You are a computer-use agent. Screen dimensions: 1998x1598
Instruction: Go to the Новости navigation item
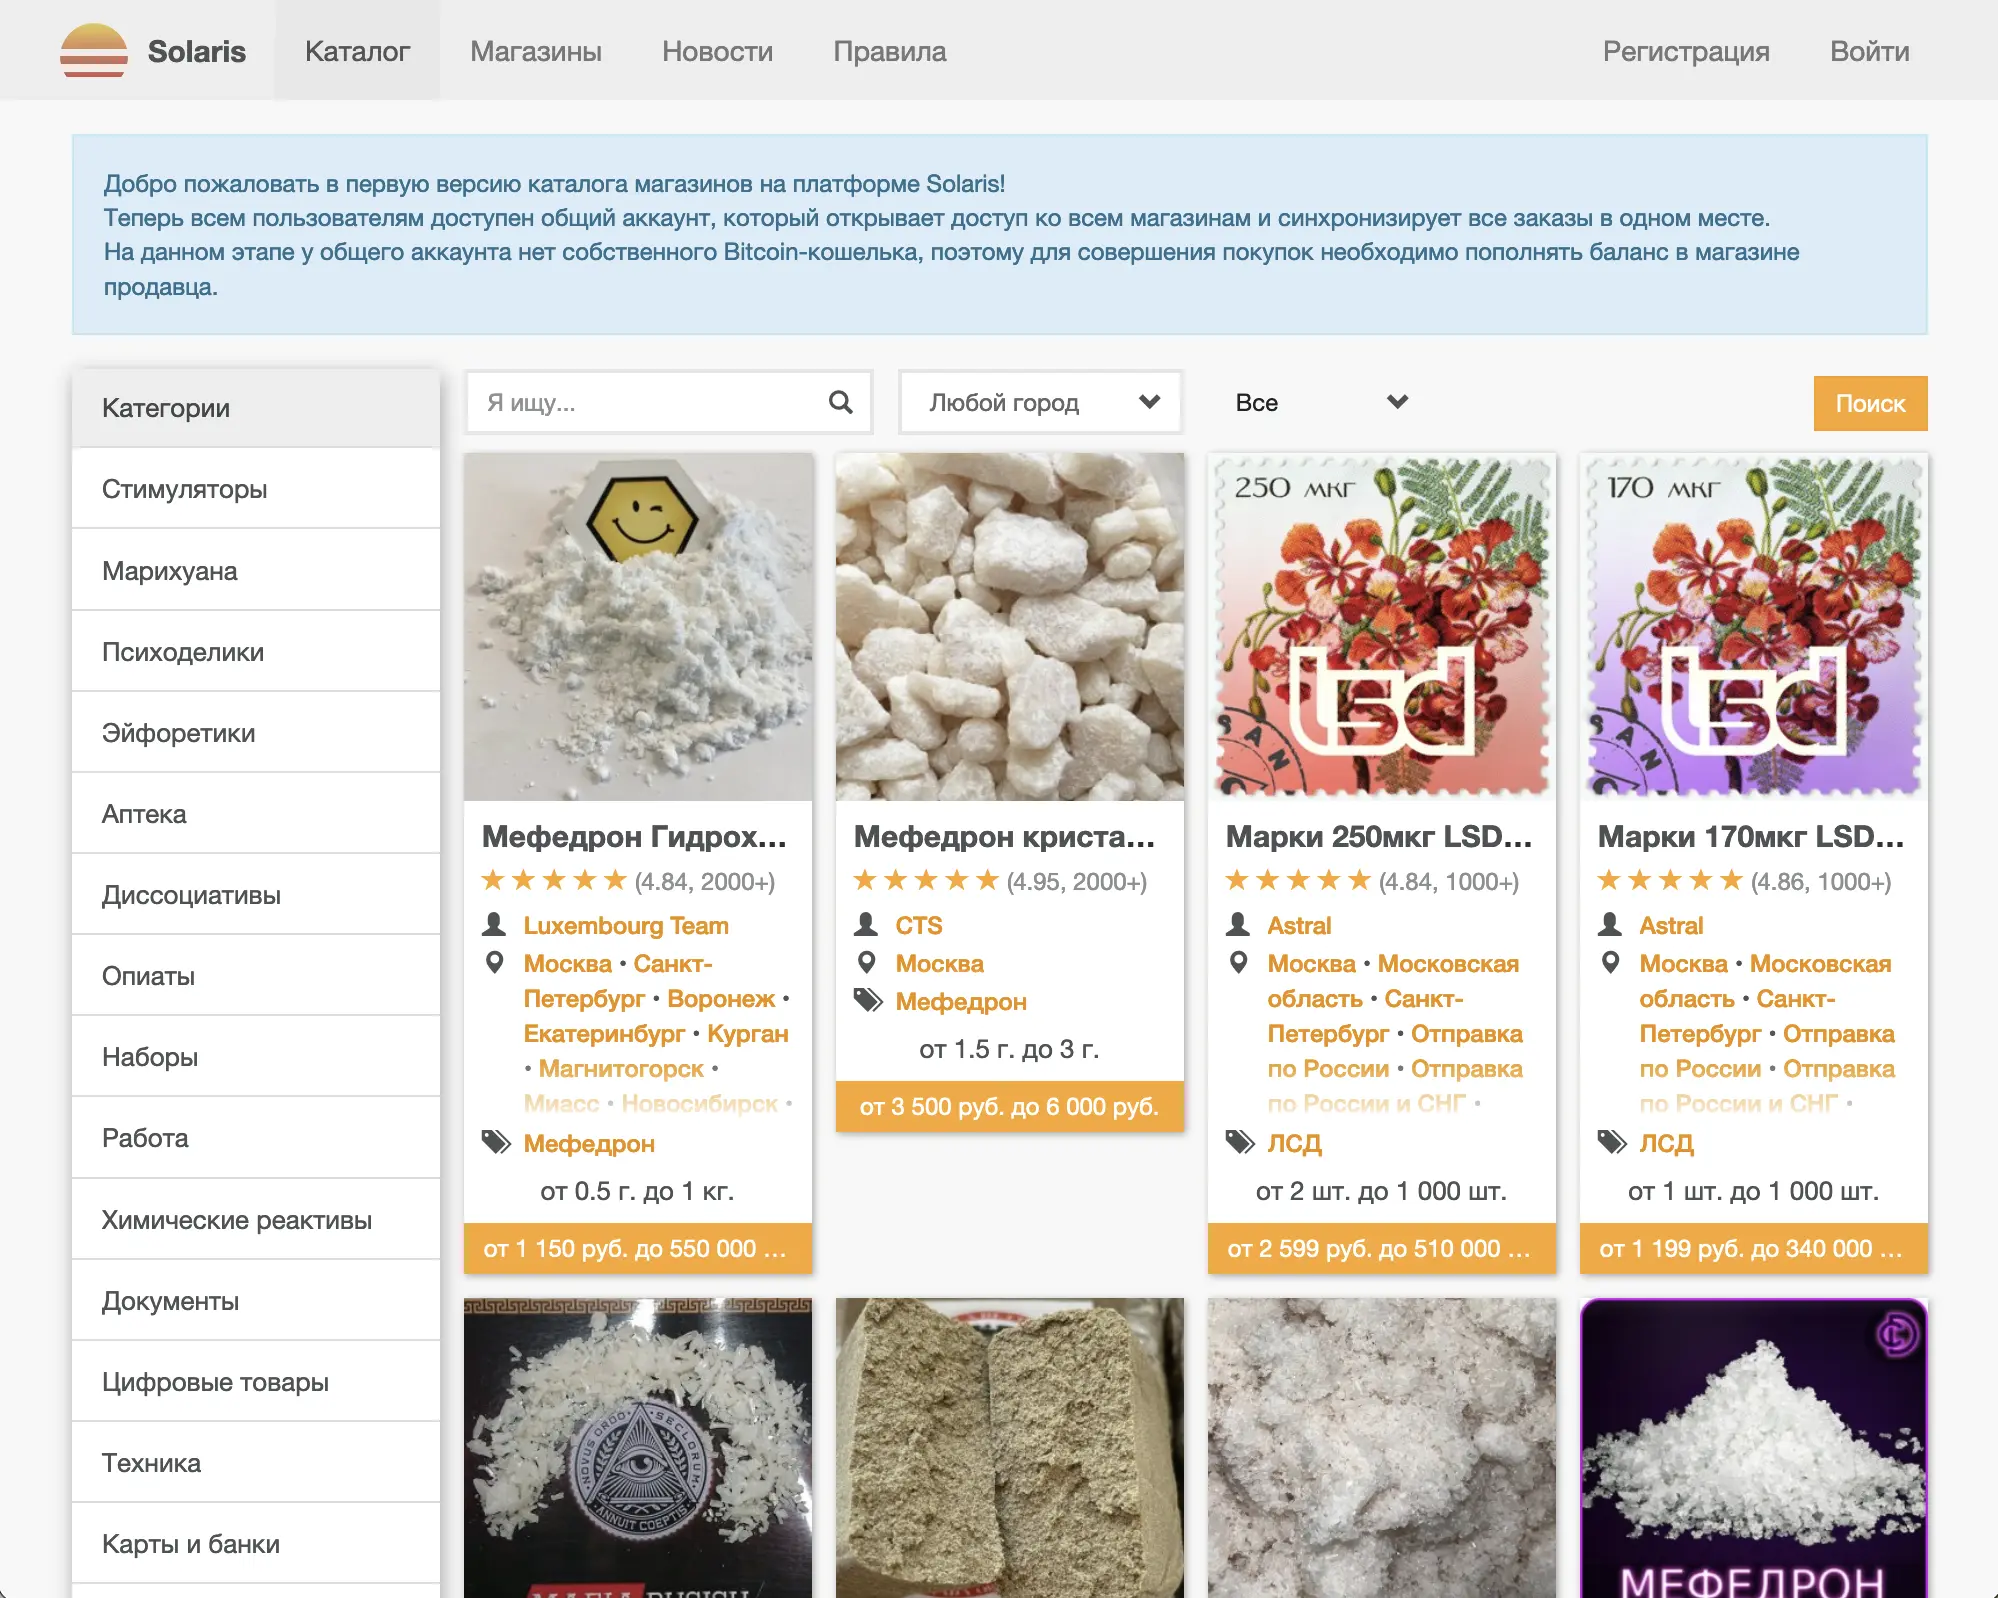pyautogui.click(x=717, y=51)
